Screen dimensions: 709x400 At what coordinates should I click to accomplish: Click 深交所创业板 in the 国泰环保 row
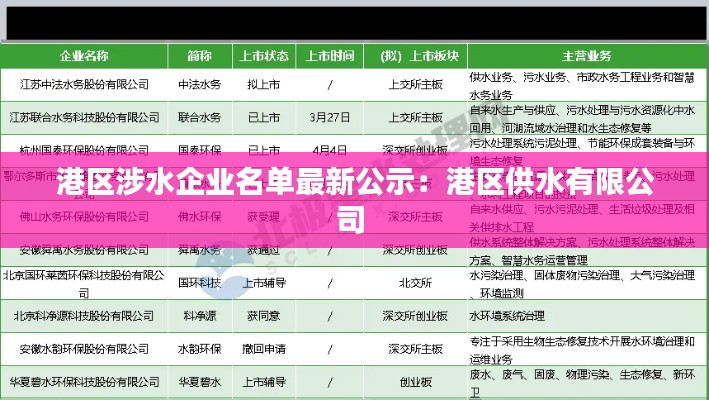[416, 149]
